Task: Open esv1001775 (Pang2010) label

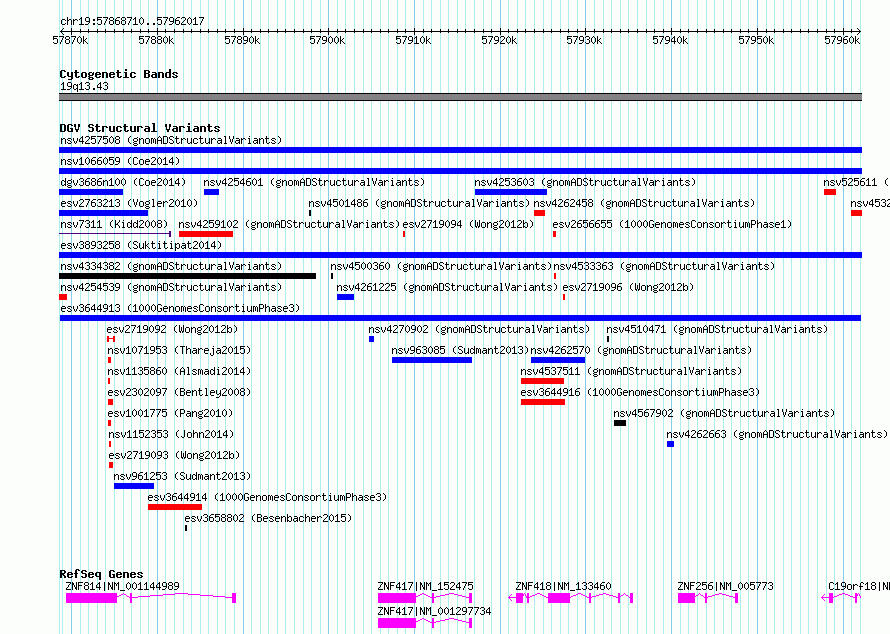Action: click(170, 413)
